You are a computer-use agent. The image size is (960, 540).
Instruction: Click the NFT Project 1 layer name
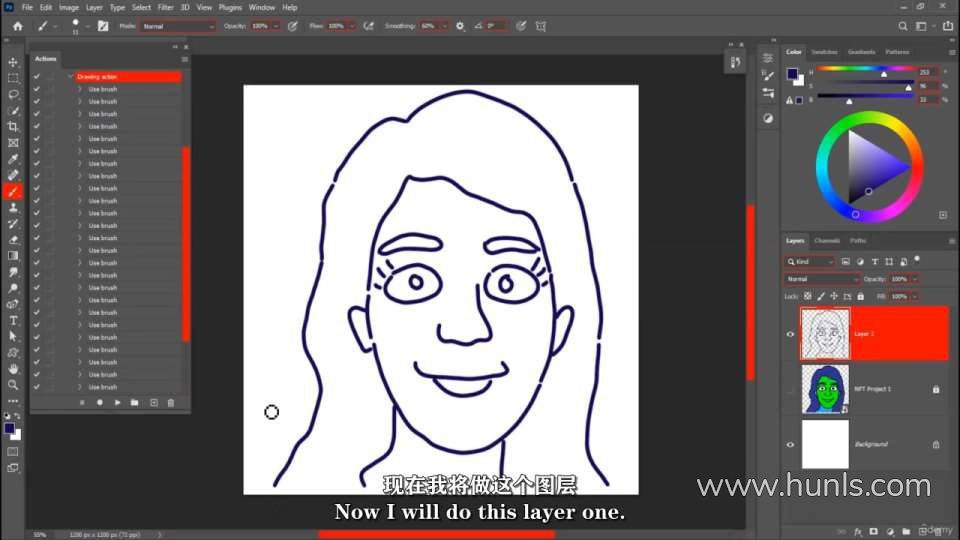(872, 389)
